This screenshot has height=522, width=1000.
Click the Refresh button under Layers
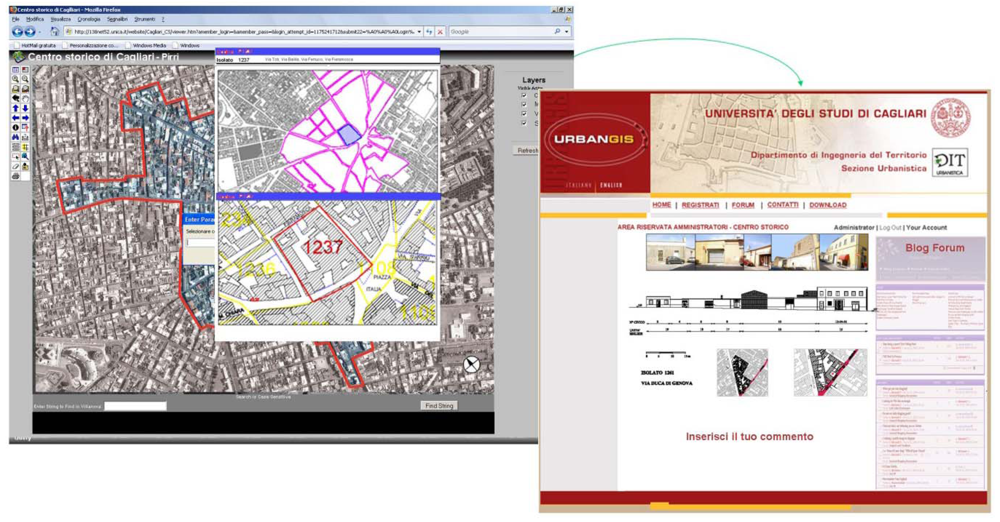(526, 151)
